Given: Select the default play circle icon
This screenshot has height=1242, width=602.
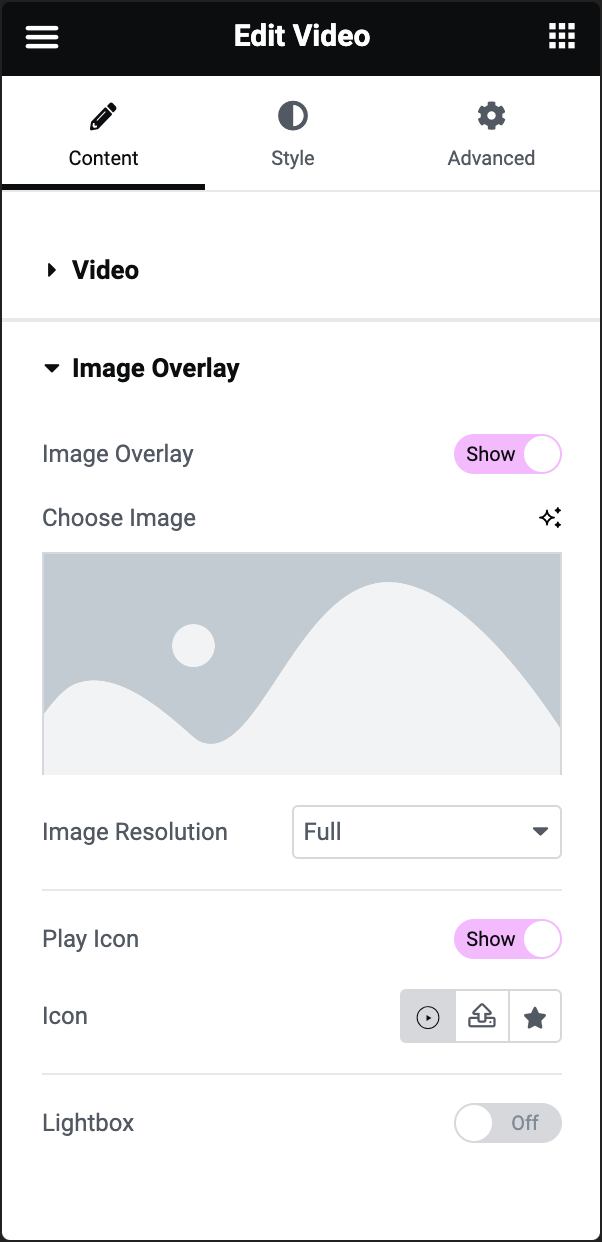Looking at the screenshot, I should pos(428,1016).
